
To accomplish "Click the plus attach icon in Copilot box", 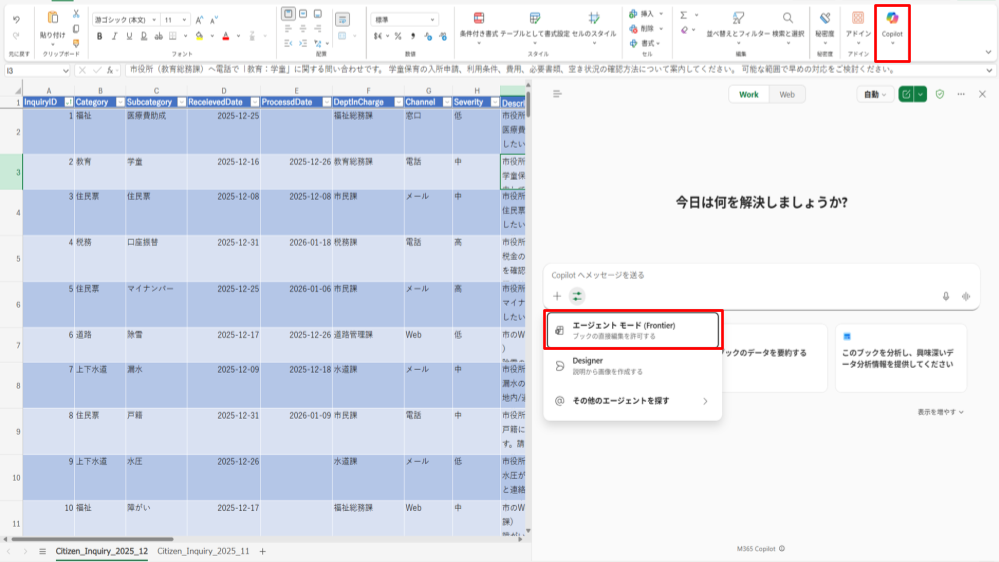I will point(557,296).
